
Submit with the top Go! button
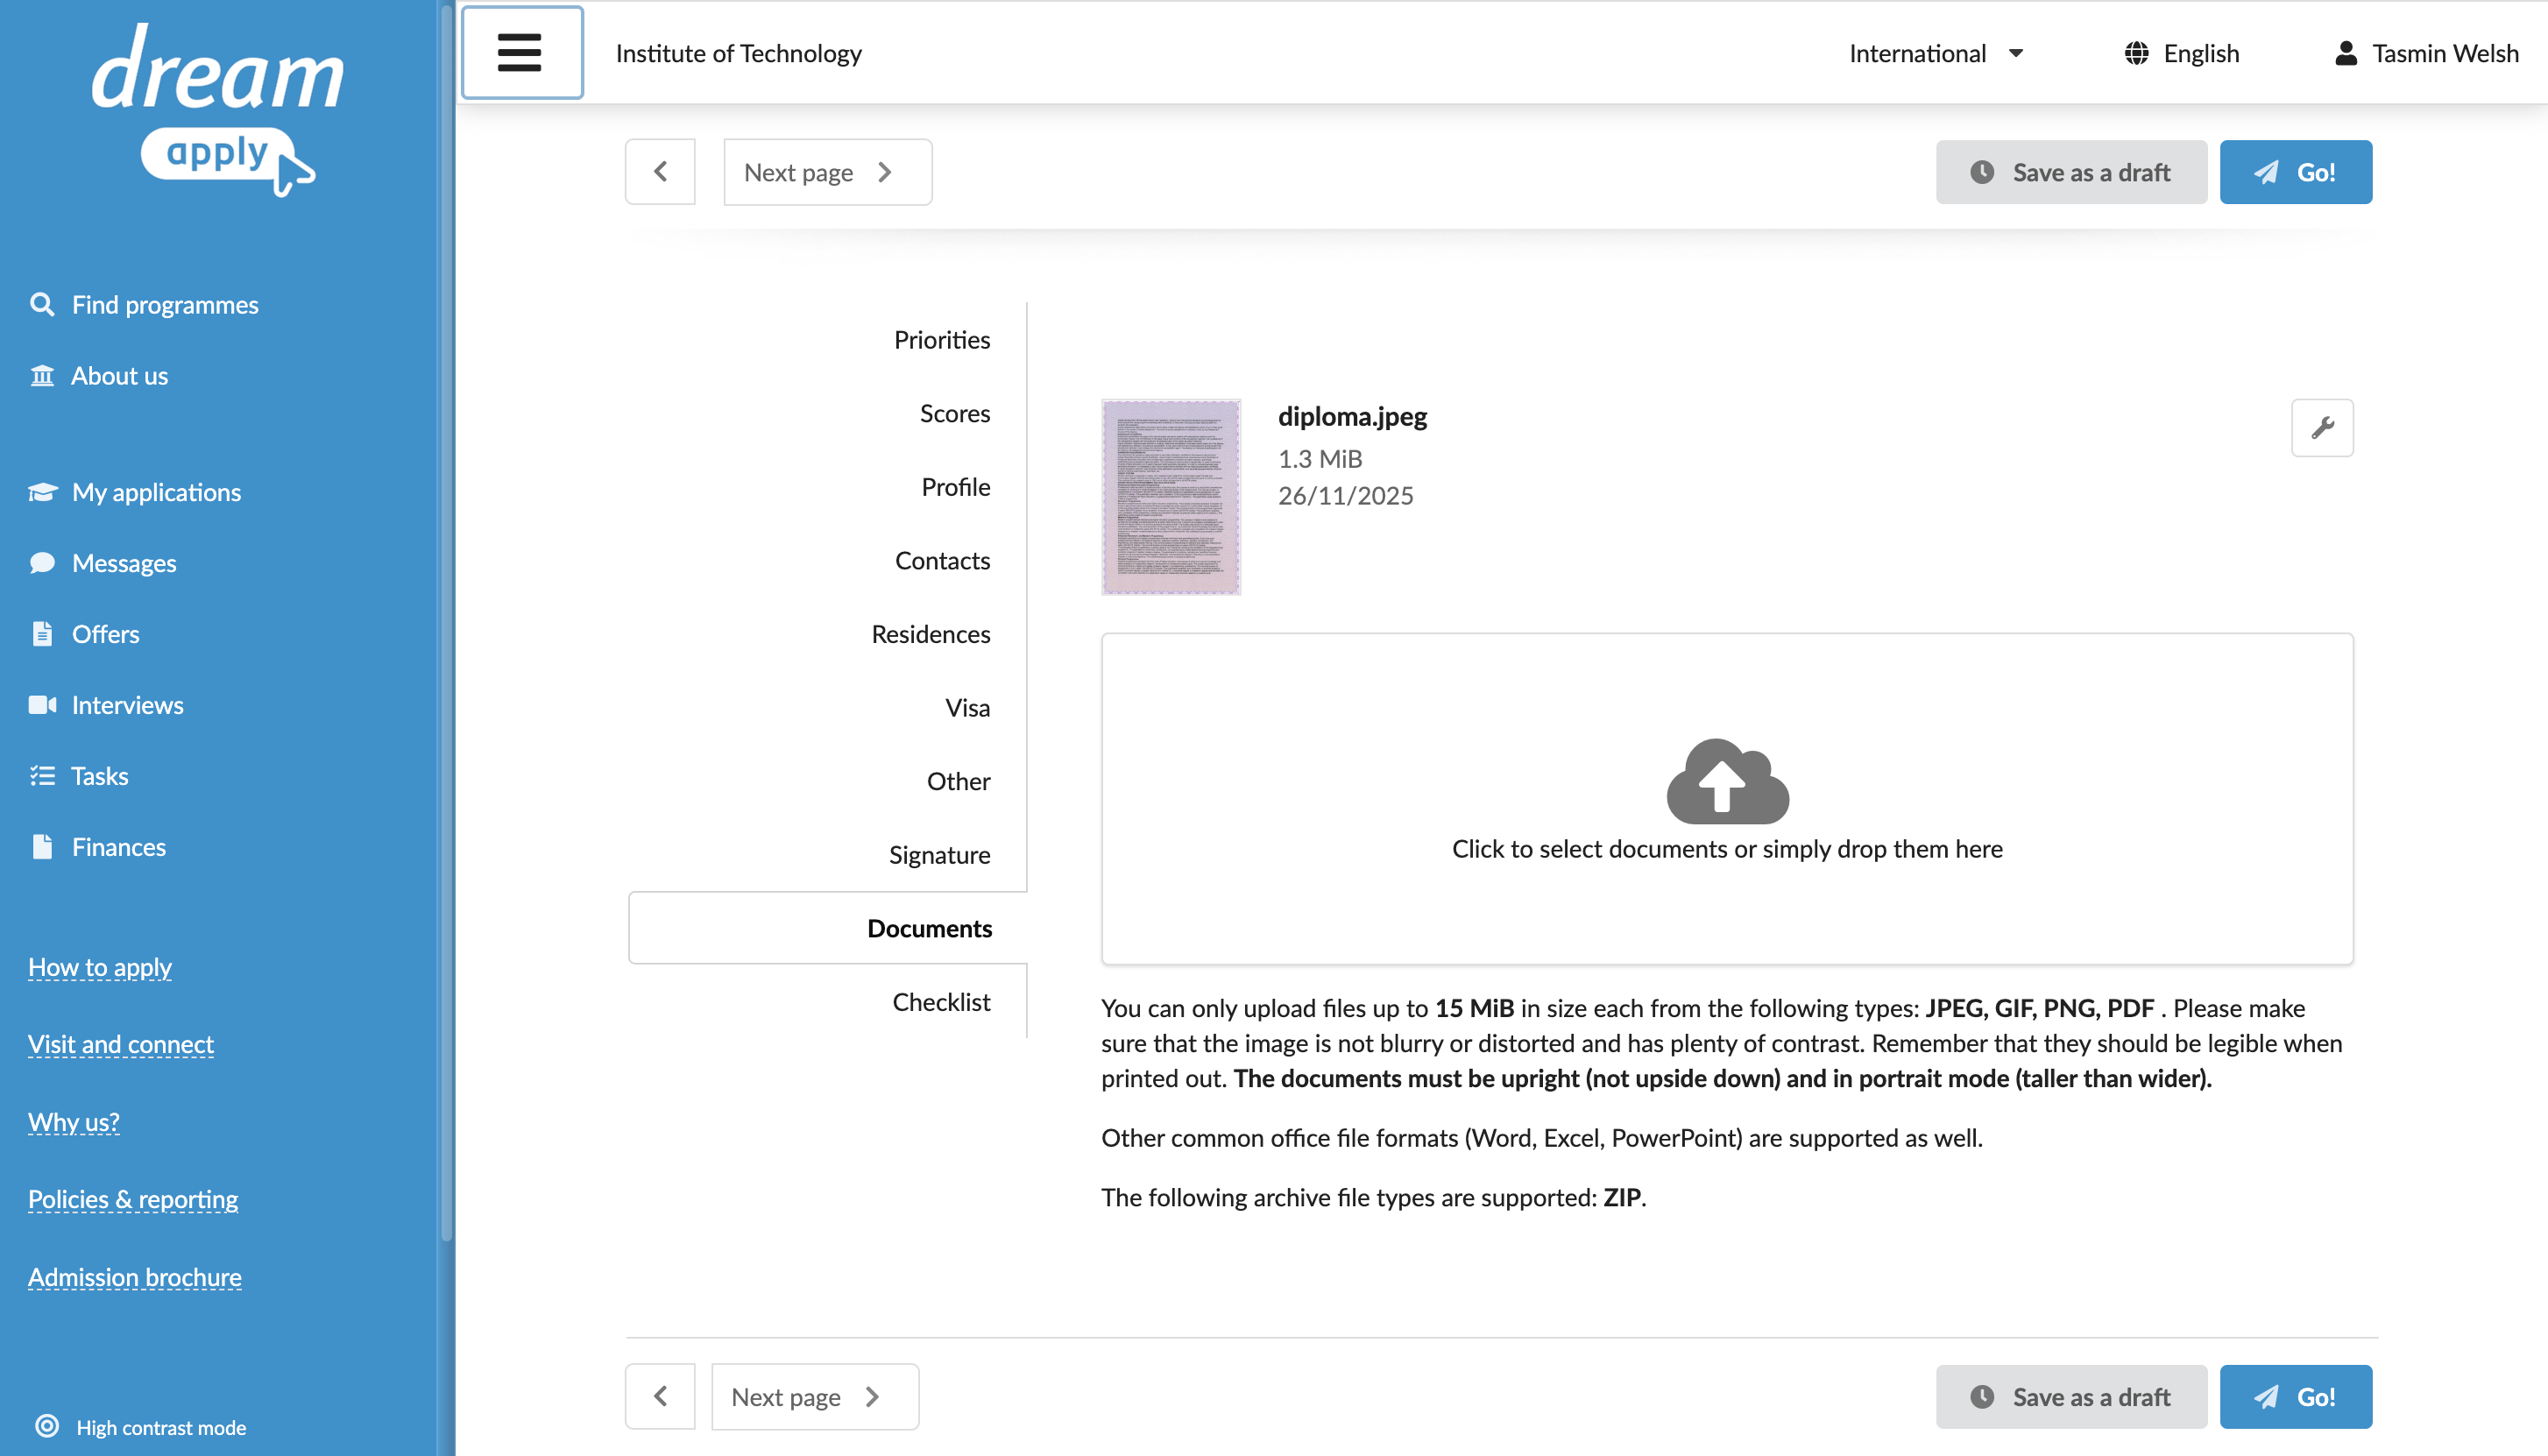click(x=2296, y=172)
